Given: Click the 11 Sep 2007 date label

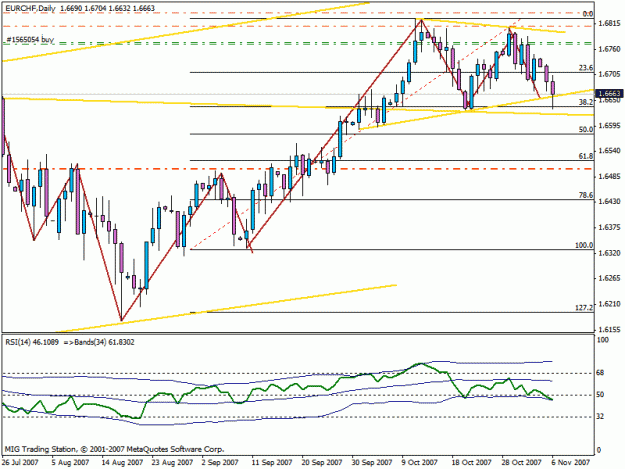Looking at the screenshot, I should pyautogui.click(x=272, y=462).
